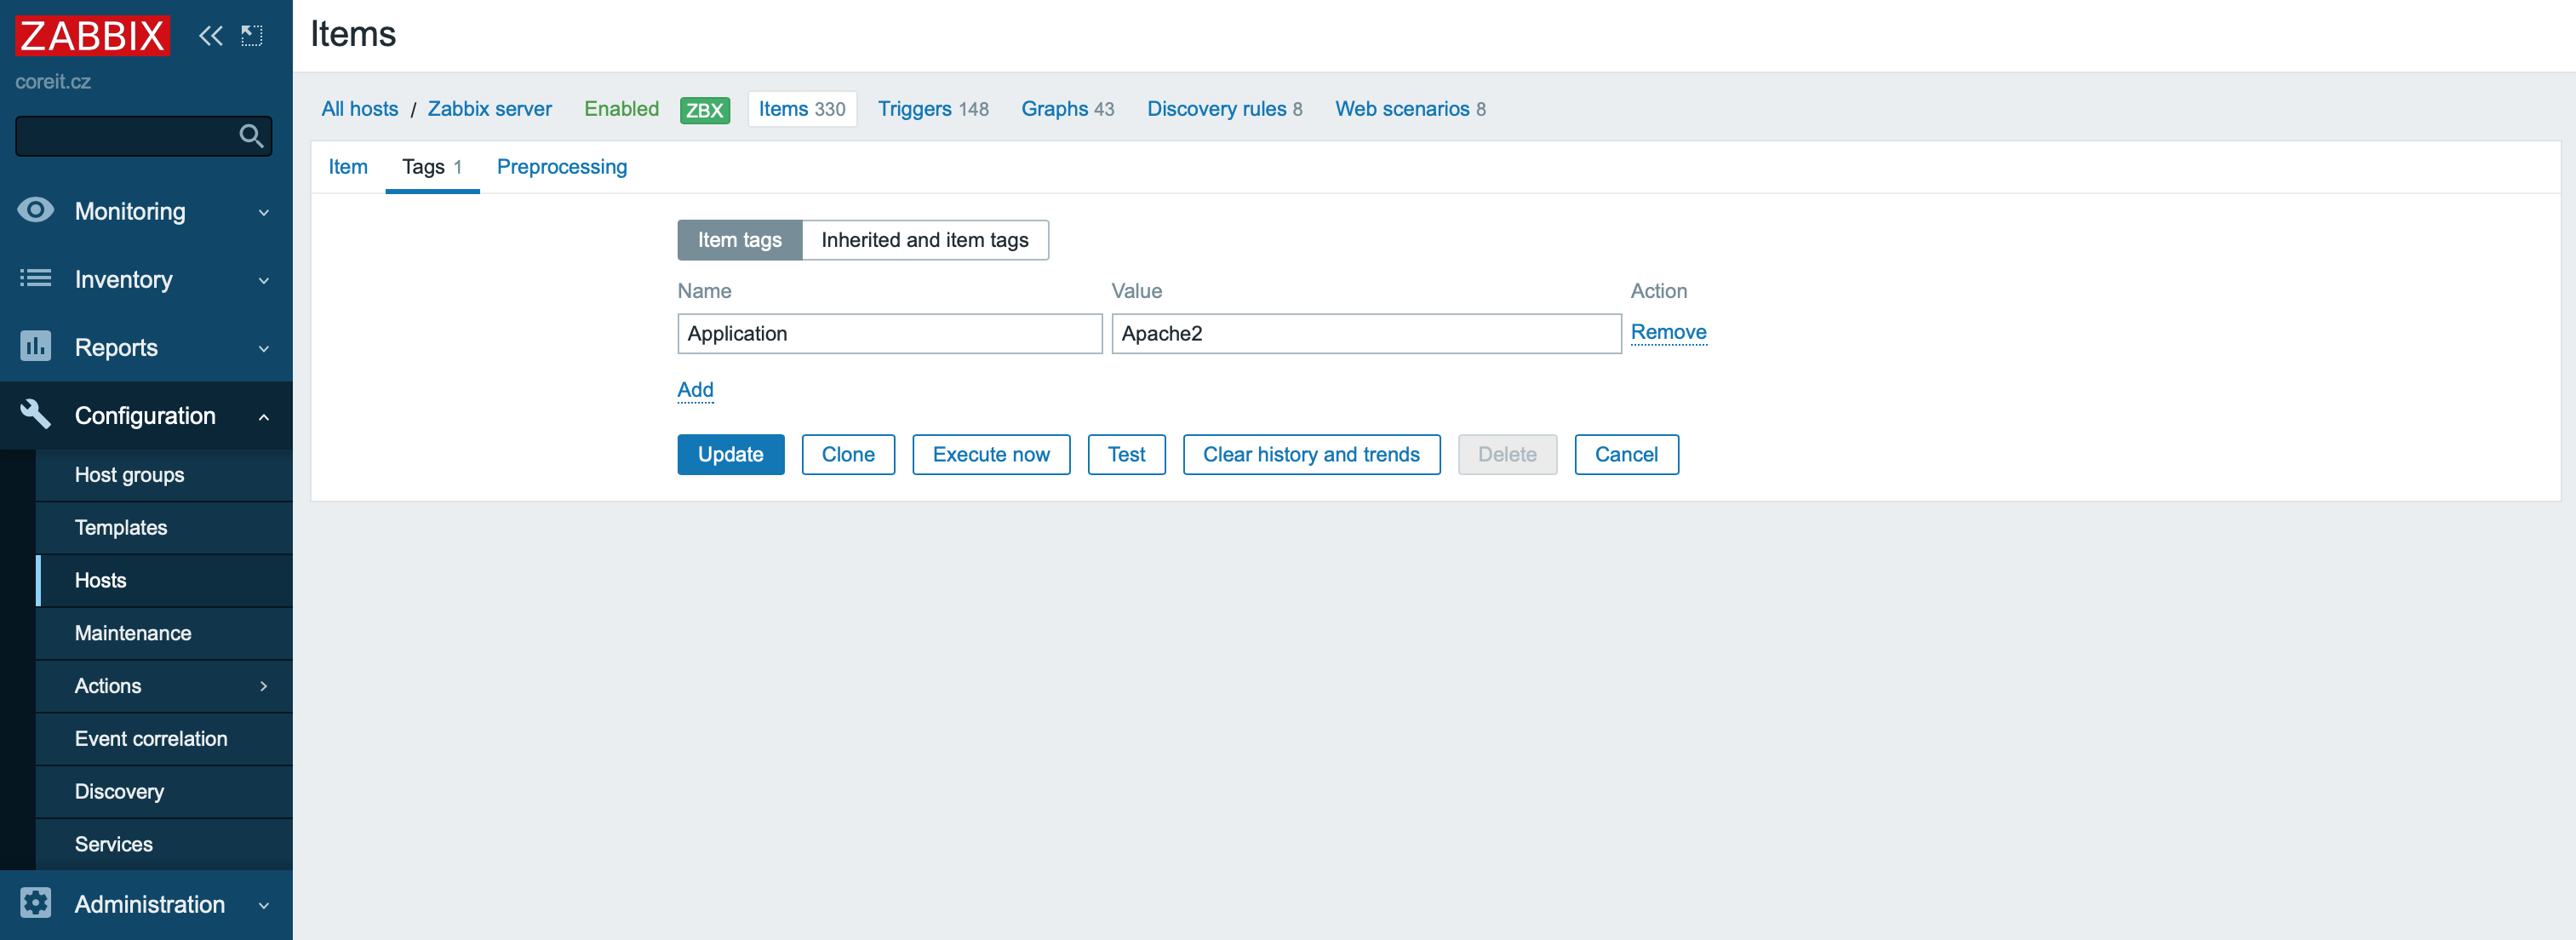Image resolution: width=2576 pixels, height=940 pixels.
Task: Focus the tag Name field Application
Action: pos(890,334)
